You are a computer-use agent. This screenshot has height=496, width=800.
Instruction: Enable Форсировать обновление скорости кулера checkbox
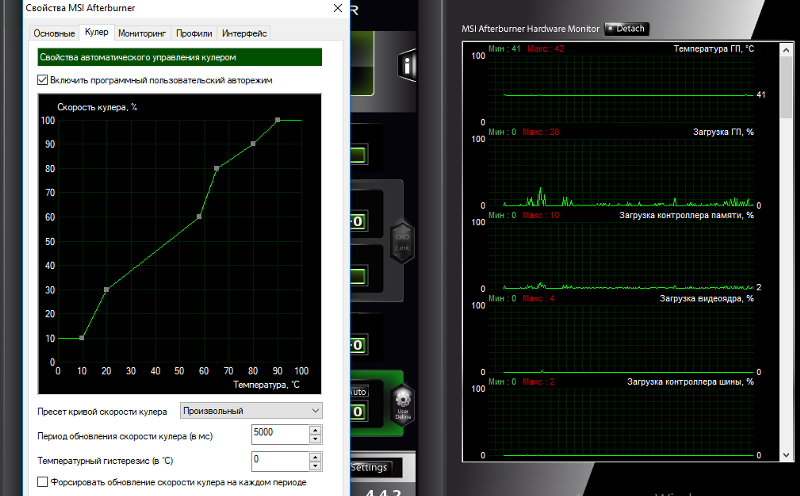click(43, 482)
